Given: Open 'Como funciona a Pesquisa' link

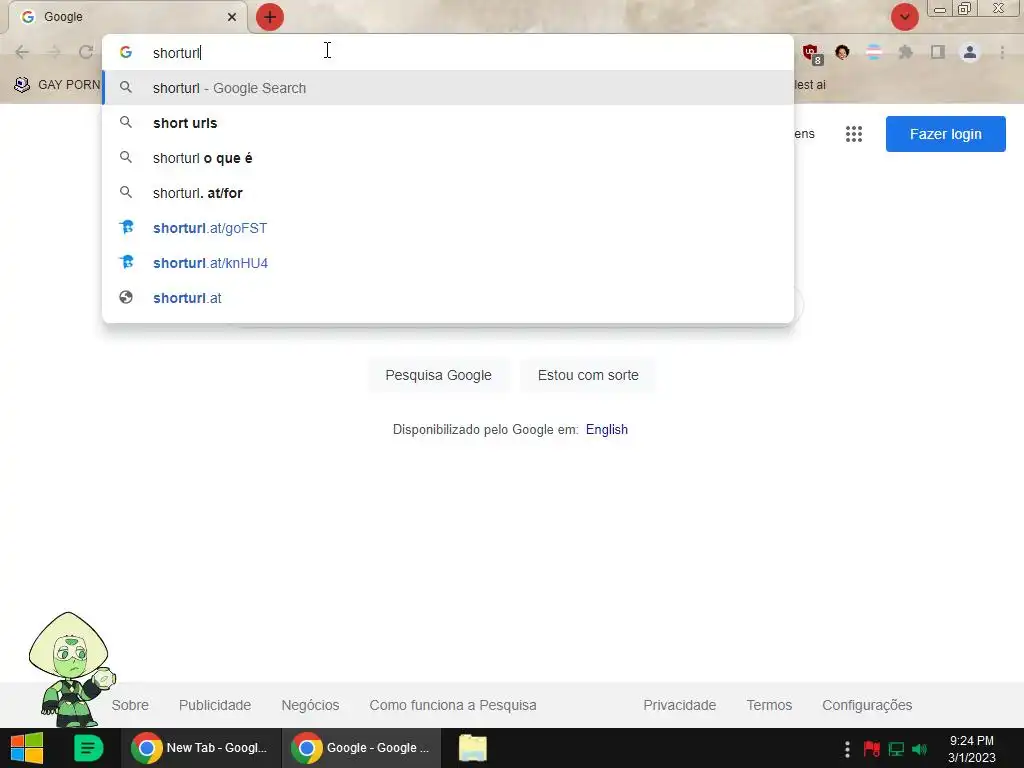Looking at the screenshot, I should 453,705.
